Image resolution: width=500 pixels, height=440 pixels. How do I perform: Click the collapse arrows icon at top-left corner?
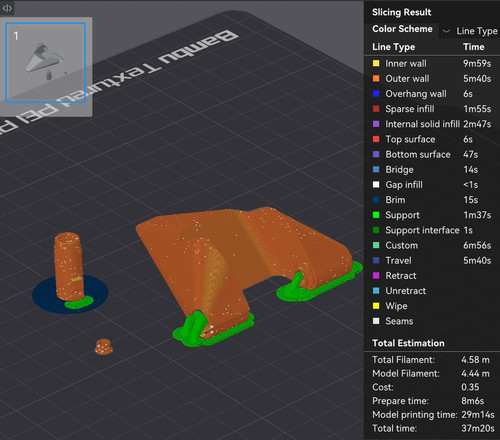7,8
